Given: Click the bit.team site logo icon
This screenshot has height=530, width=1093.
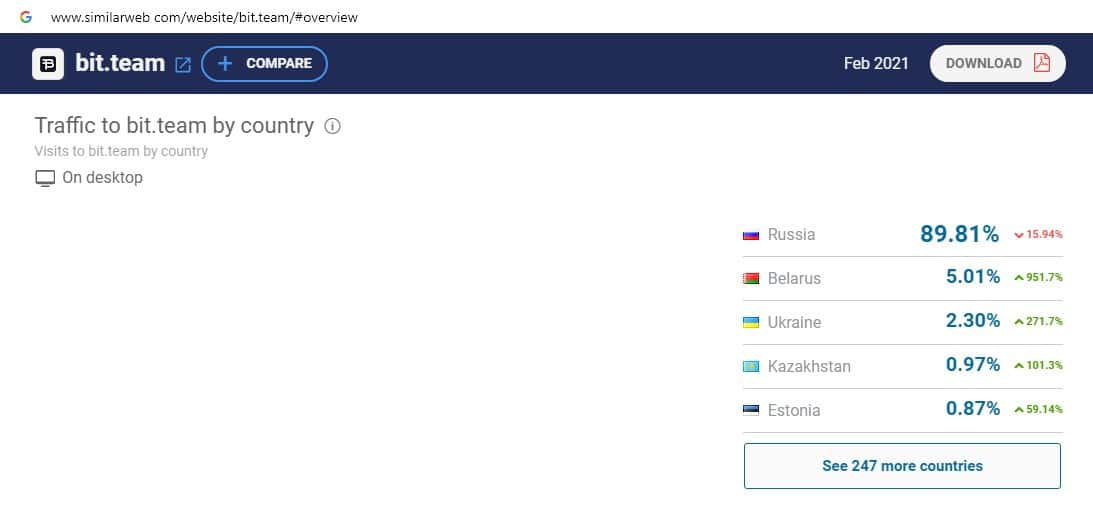Looking at the screenshot, I should (48, 63).
